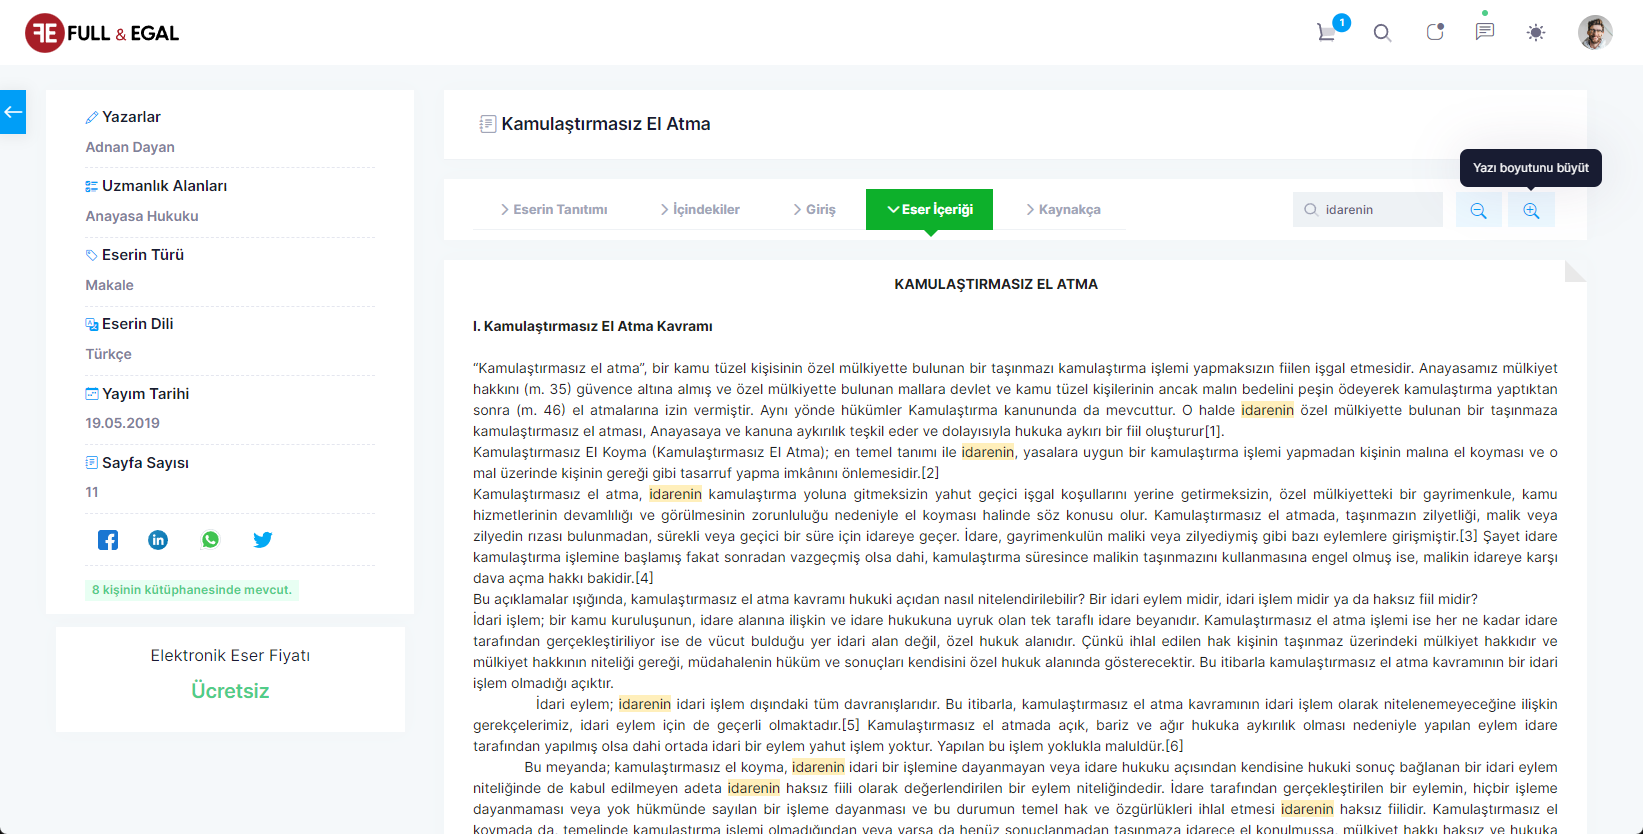Expand the Kaynakça tab

[x=1063, y=210]
